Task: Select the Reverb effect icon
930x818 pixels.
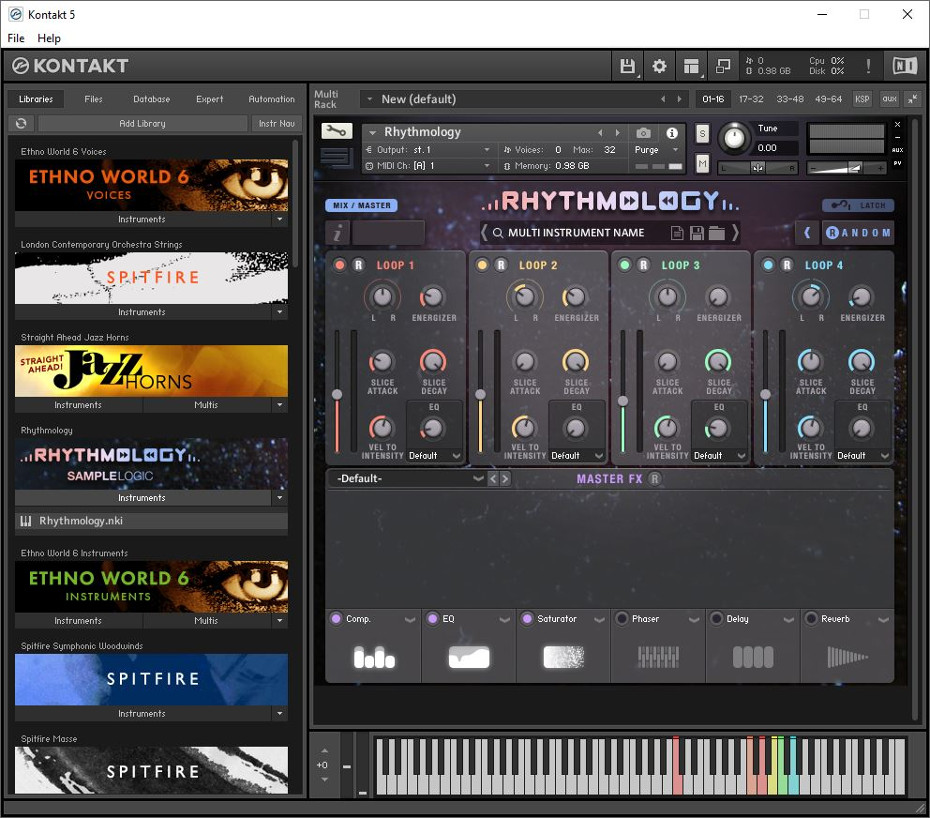Action: pos(848,657)
